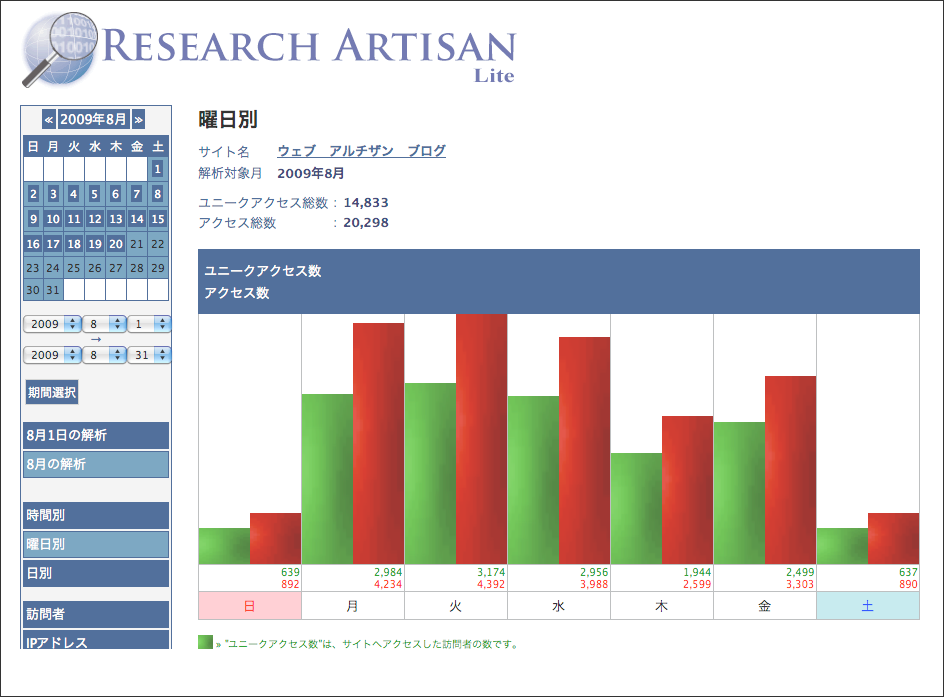Click » to advance to next month
Viewport: 944px width, 697px height.
pyautogui.click(x=139, y=117)
